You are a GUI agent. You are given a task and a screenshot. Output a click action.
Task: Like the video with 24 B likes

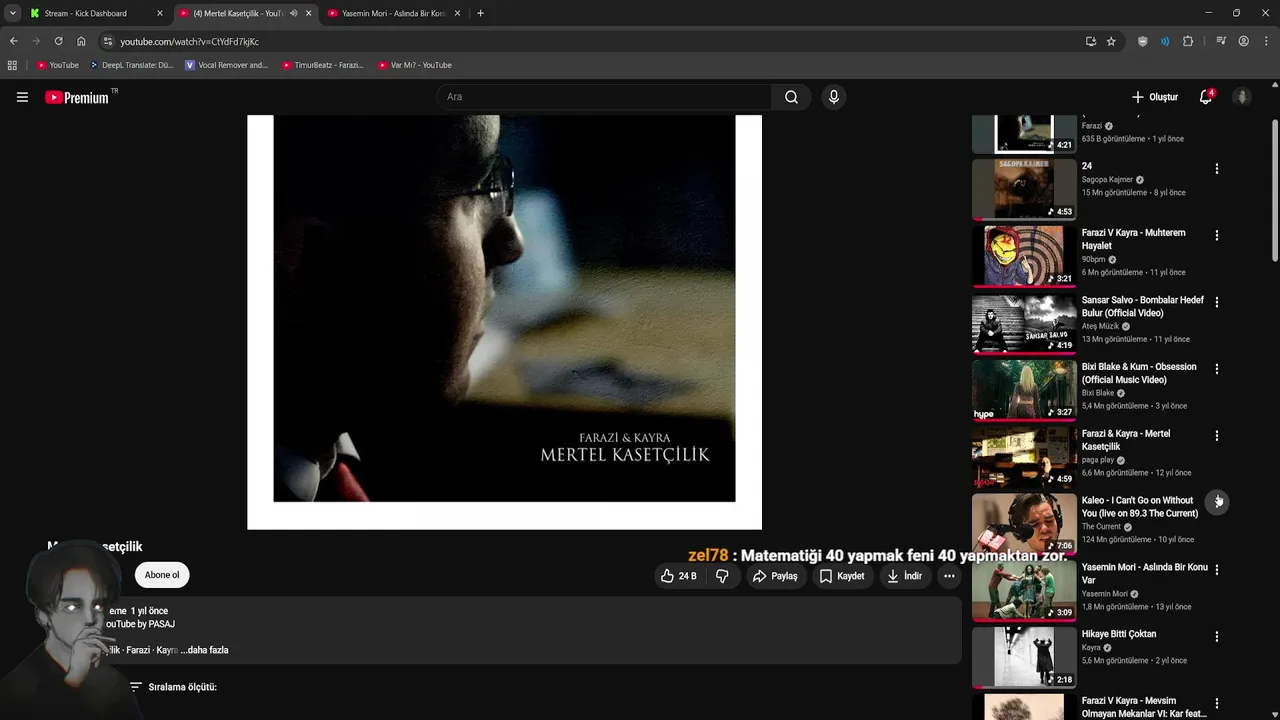pos(679,576)
